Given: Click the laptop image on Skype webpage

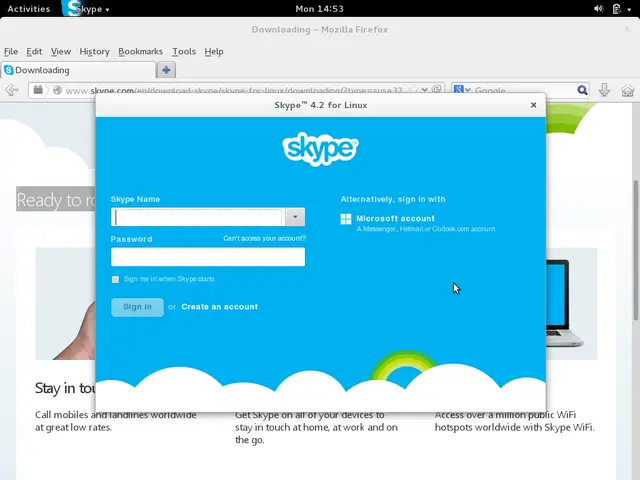Looking at the screenshot, I should click(x=565, y=303).
